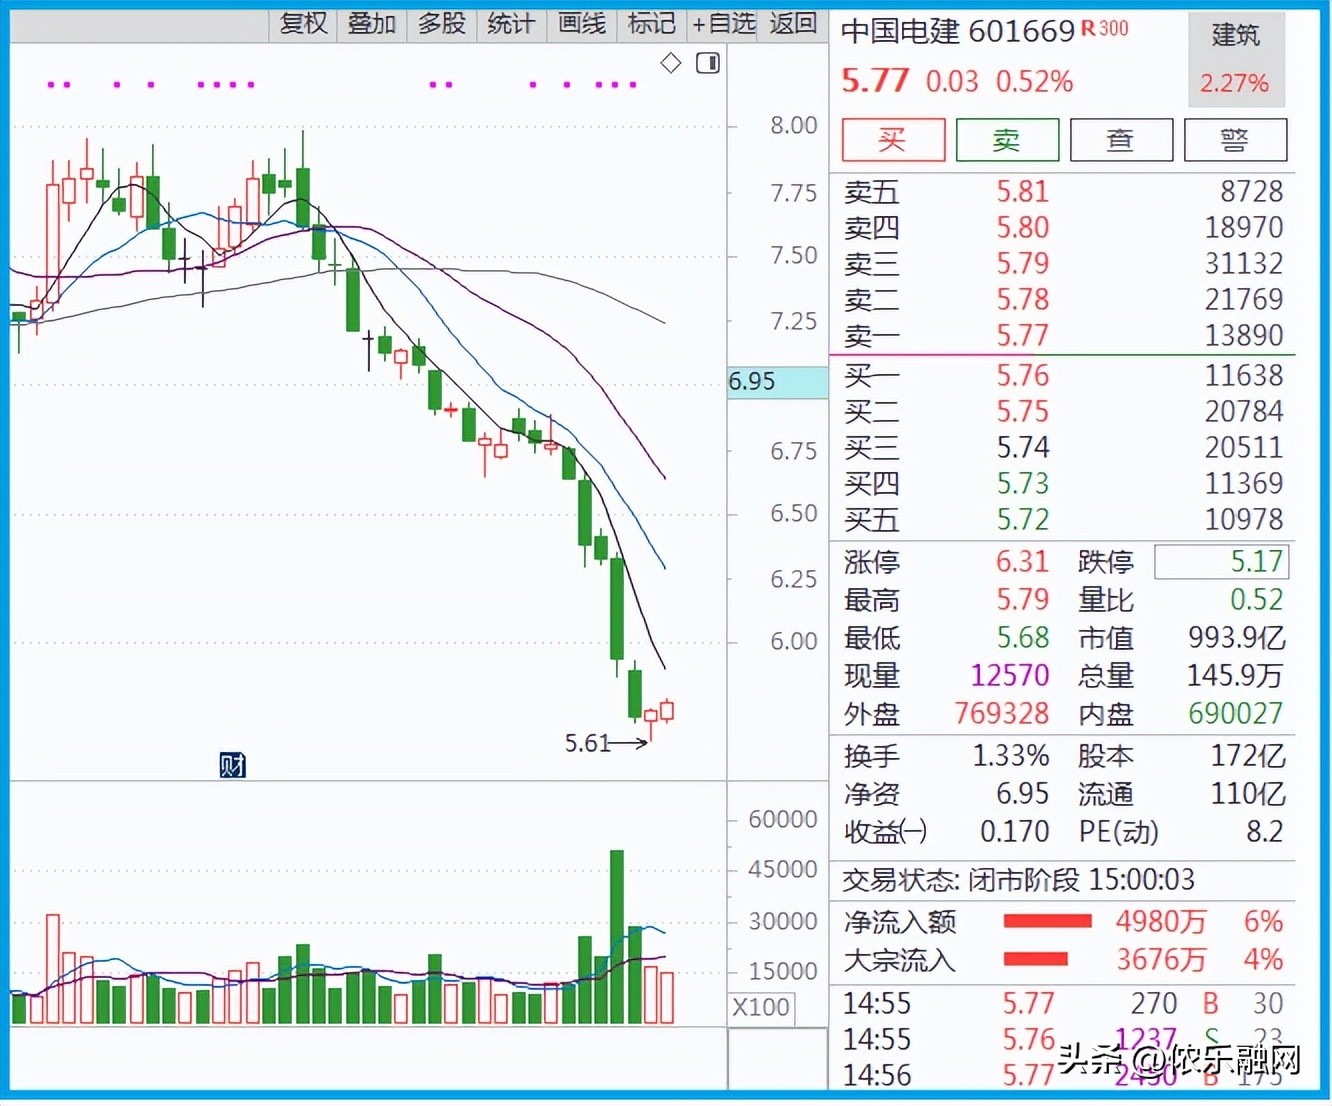Click the green 卖 sell button
Viewport: 1332px width, 1106px height.
click(x=1007, y=139)
